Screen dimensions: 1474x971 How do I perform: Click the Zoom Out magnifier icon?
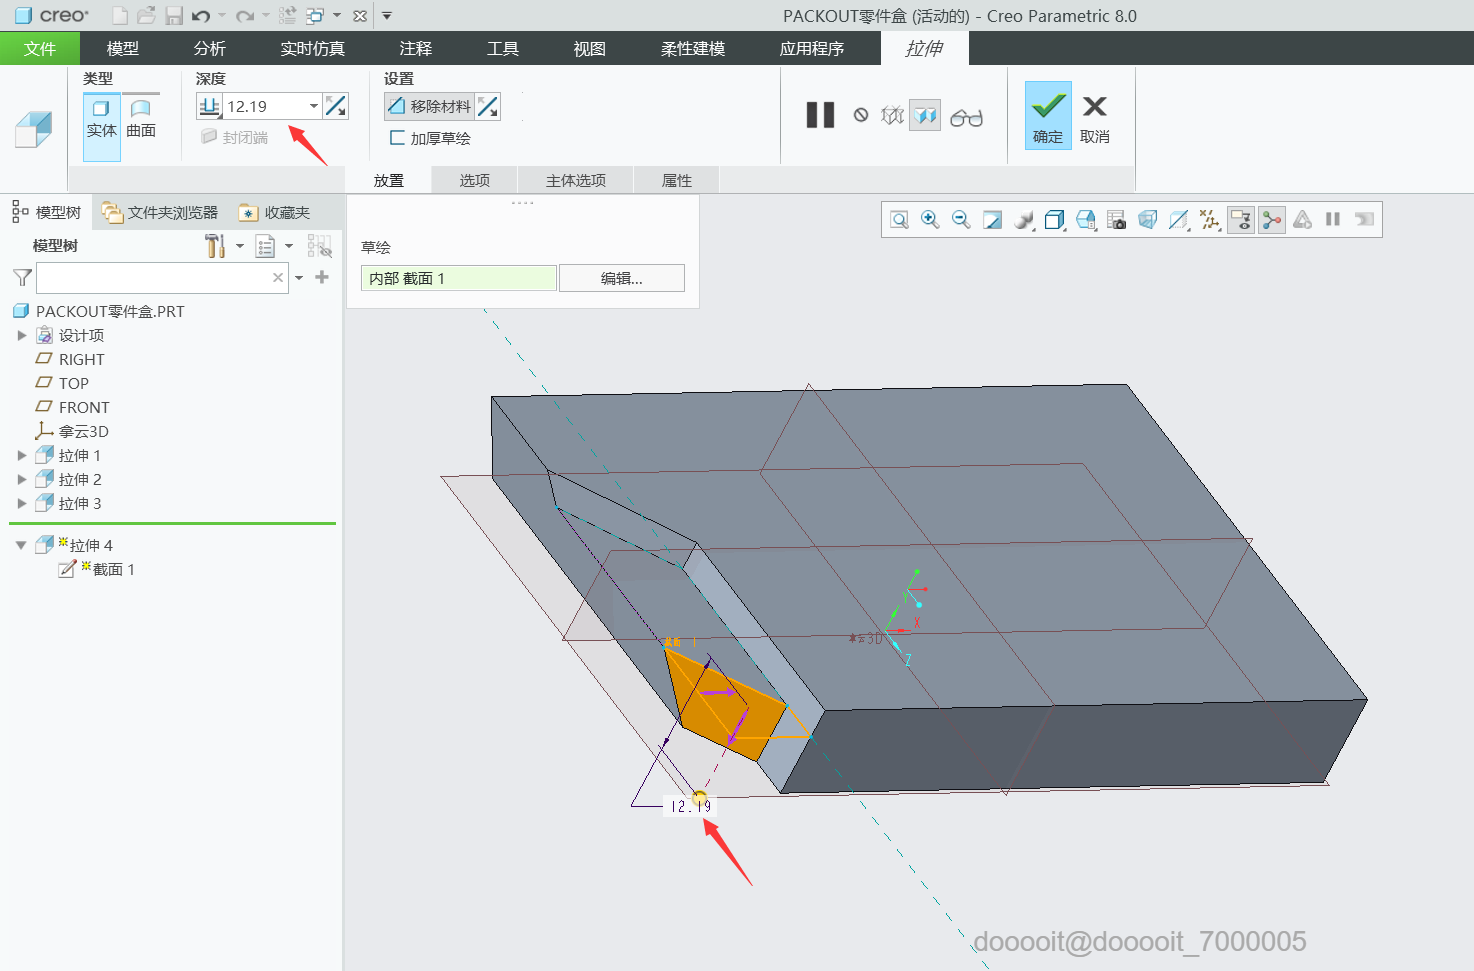coord(961,220)
